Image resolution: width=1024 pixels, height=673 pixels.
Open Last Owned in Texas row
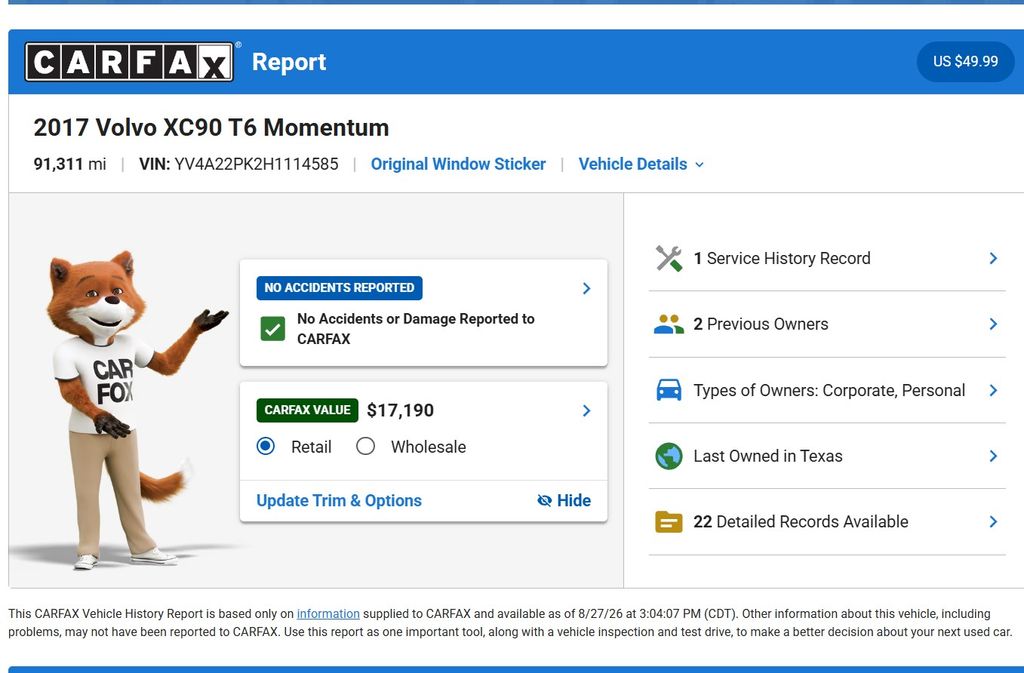(827, 456)
